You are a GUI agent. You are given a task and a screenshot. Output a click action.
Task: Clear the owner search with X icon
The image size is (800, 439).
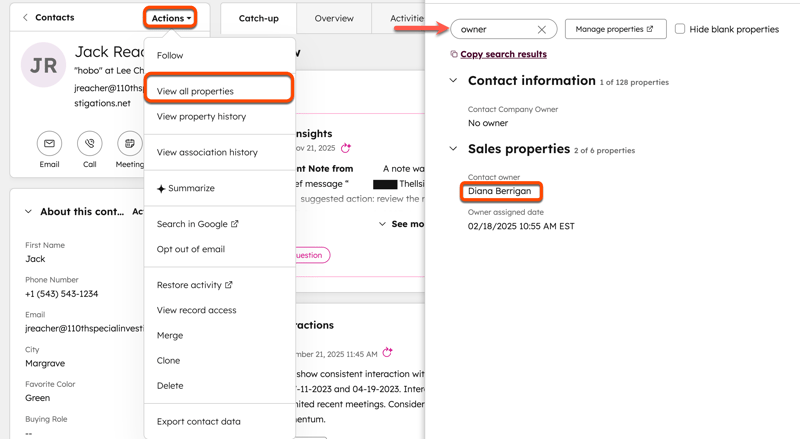(541, 30)
